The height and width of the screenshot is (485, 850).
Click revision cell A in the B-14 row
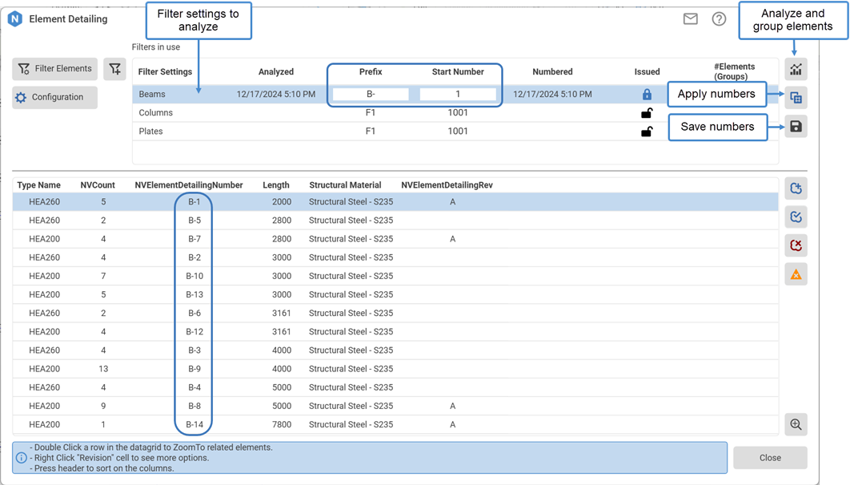(x=453, y=424)
